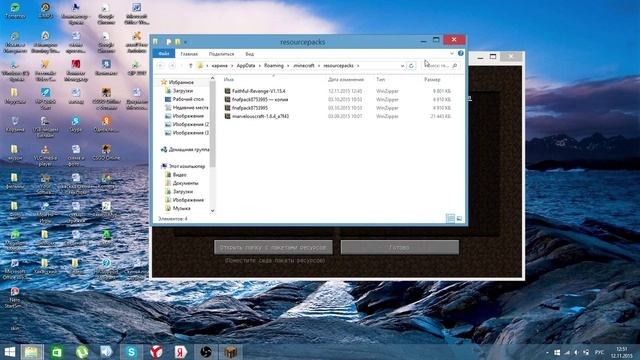640x360 pixels.
Task: Open the Вид ribbon tab
Action: [x=249, y=54]
